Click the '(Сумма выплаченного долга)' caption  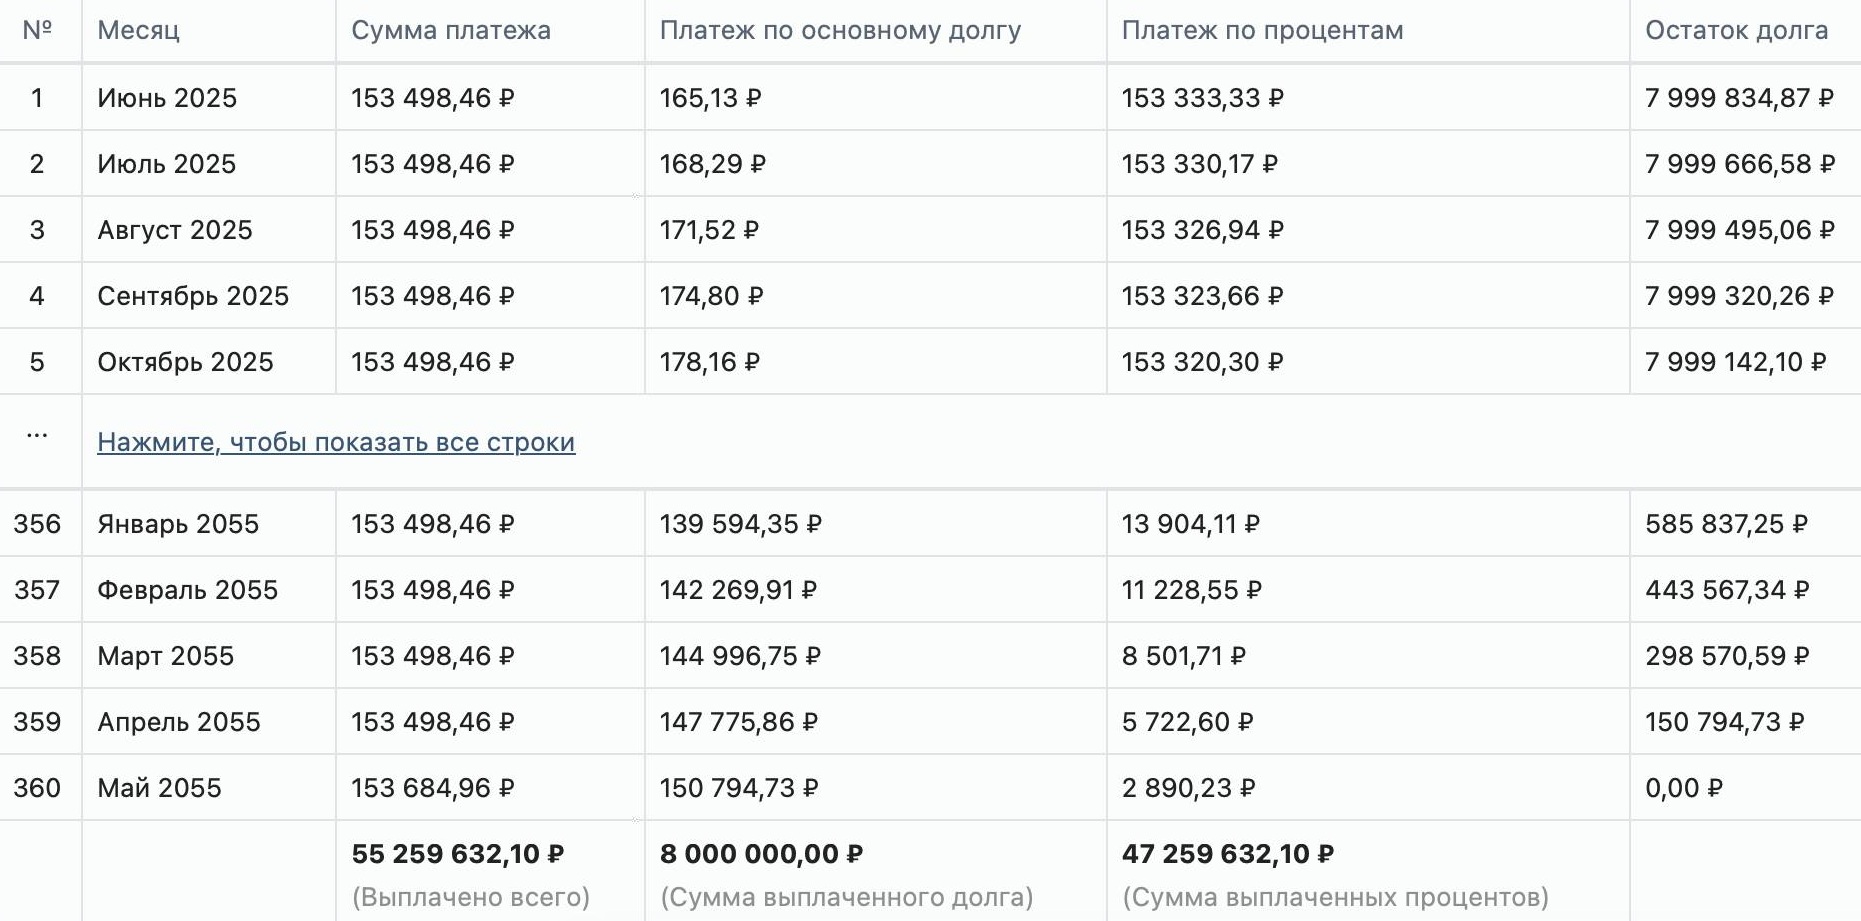[x=847, y=897]
